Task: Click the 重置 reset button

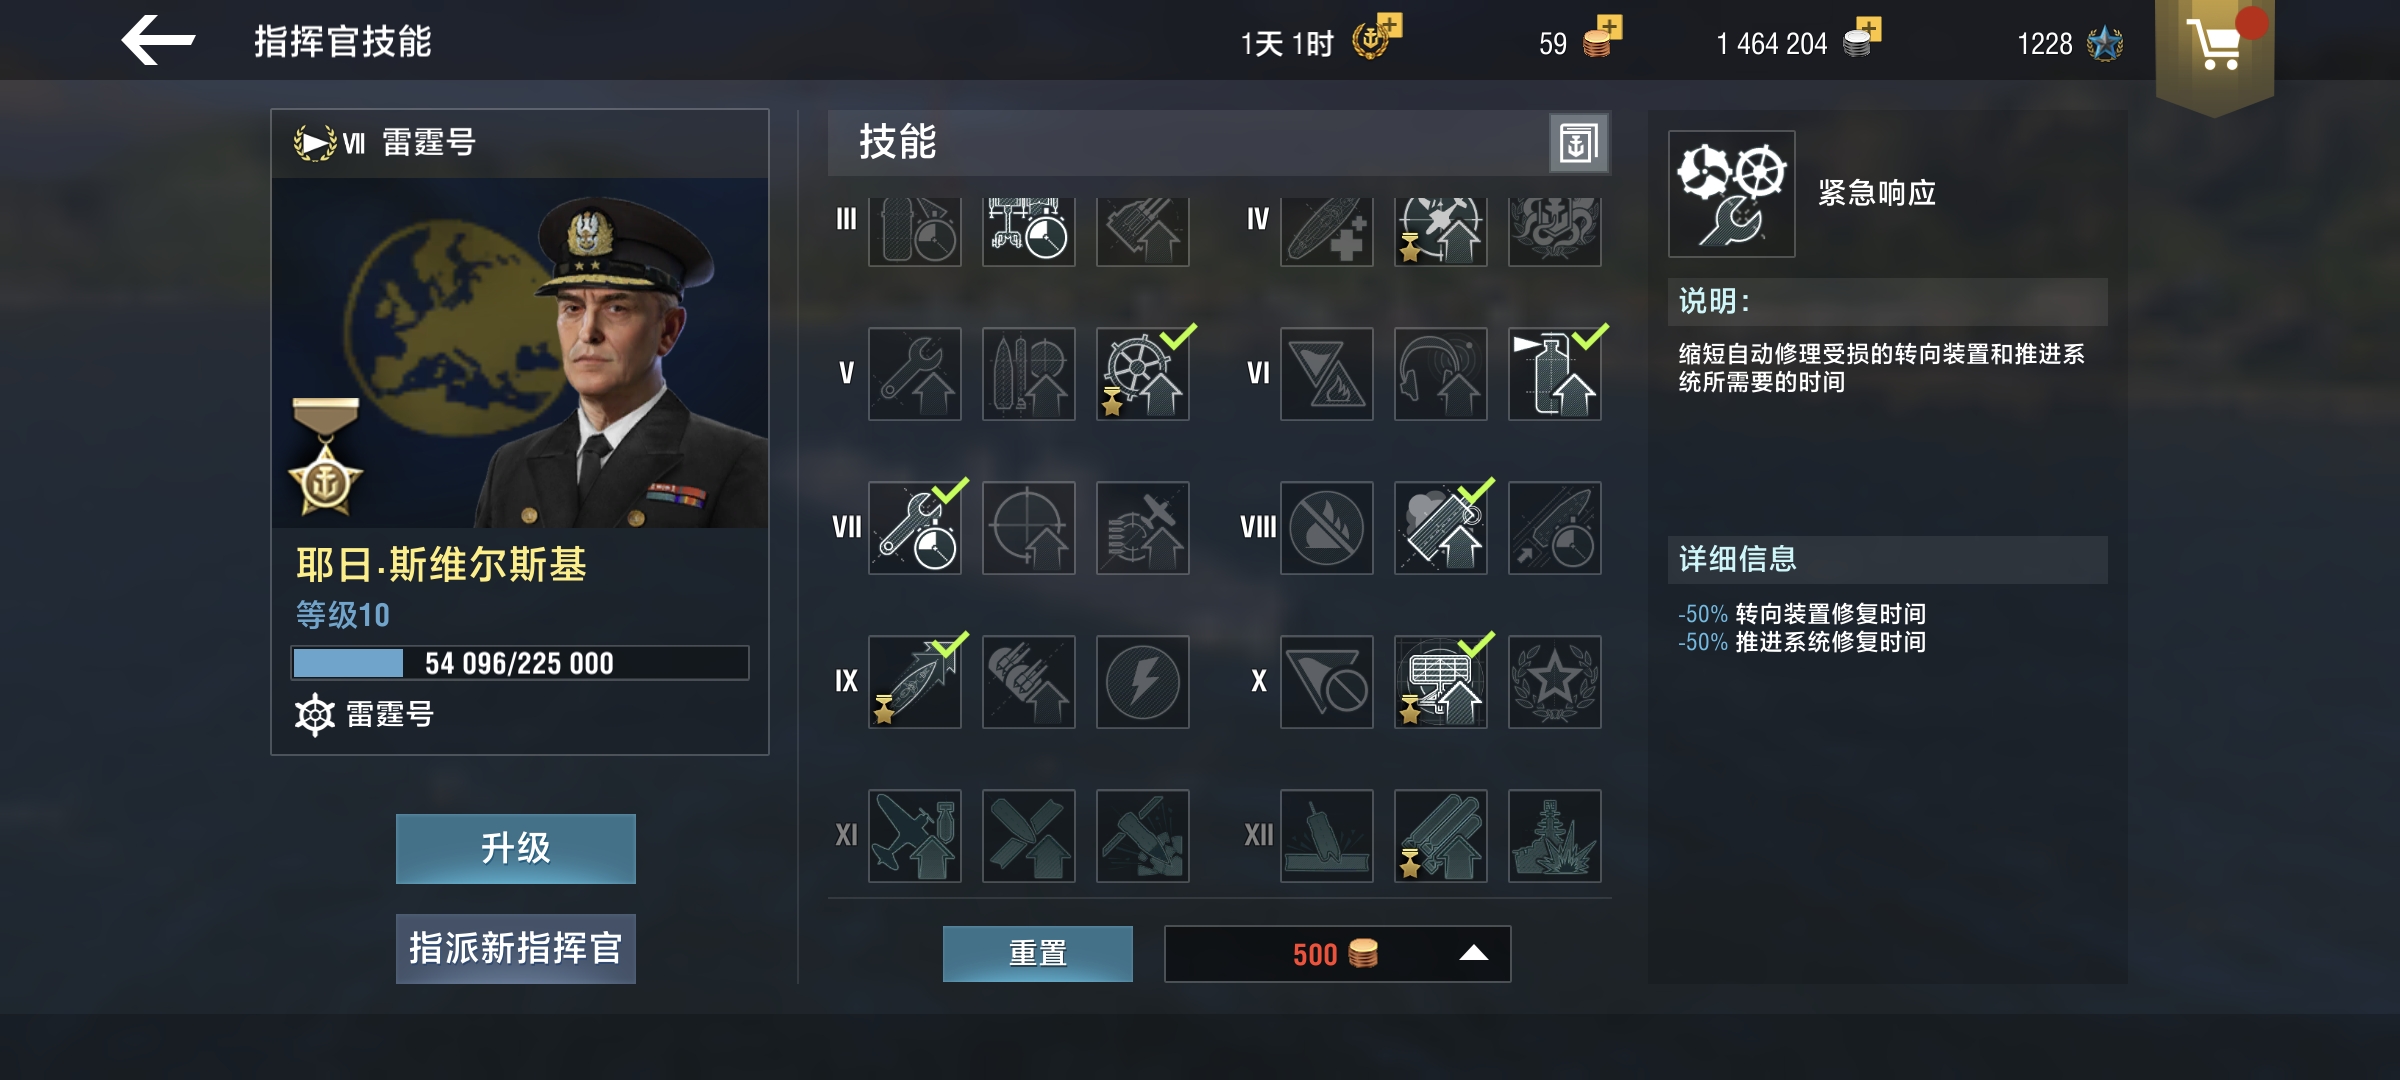Action: pyautogui.click(x=1037, y=954)
